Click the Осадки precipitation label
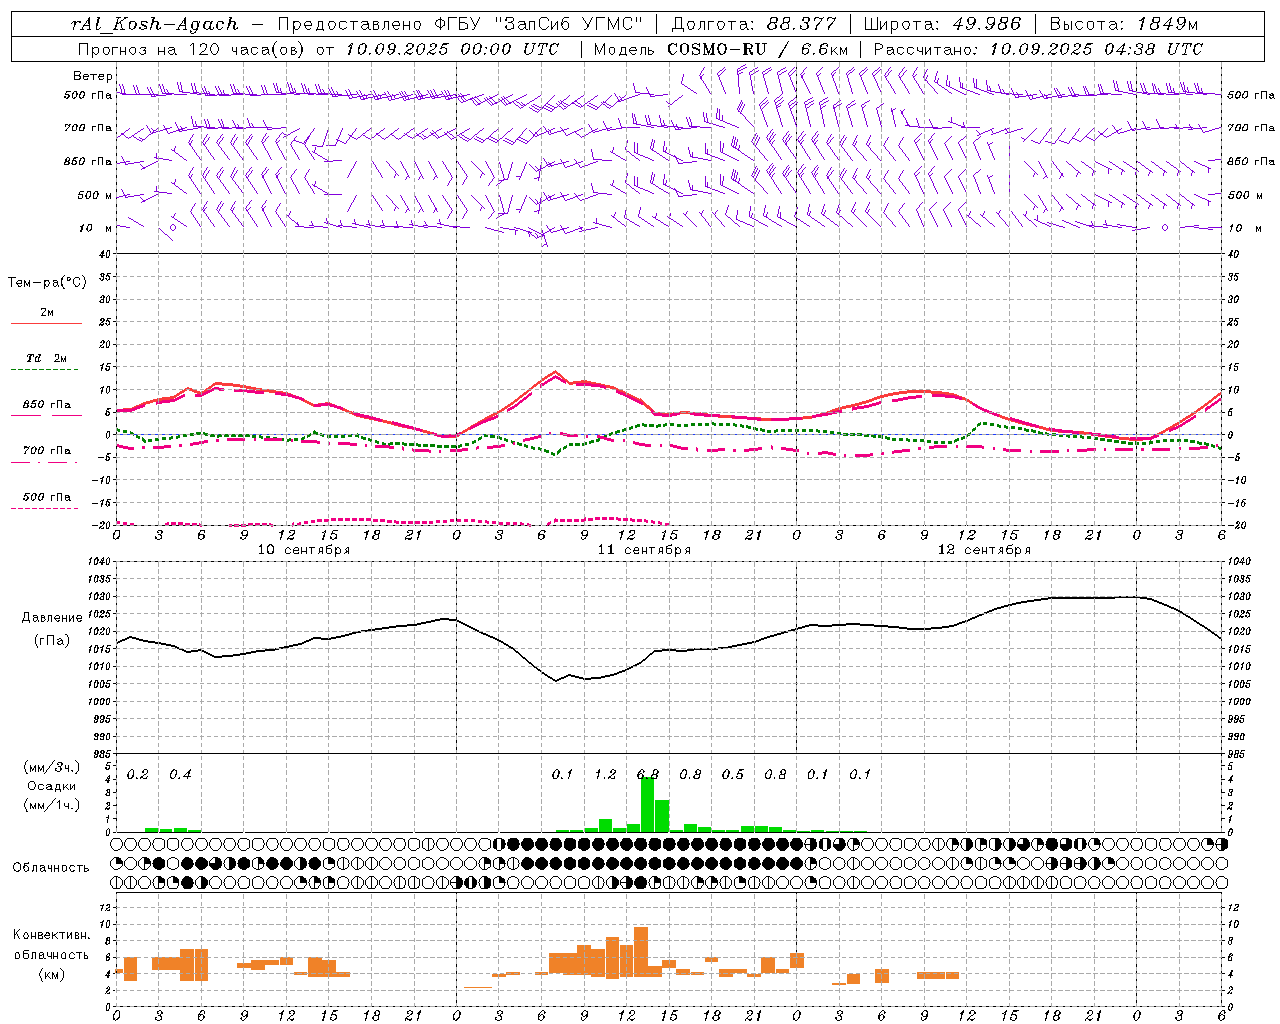The height and width of the screenshot is (1024, 1280). 51,786
